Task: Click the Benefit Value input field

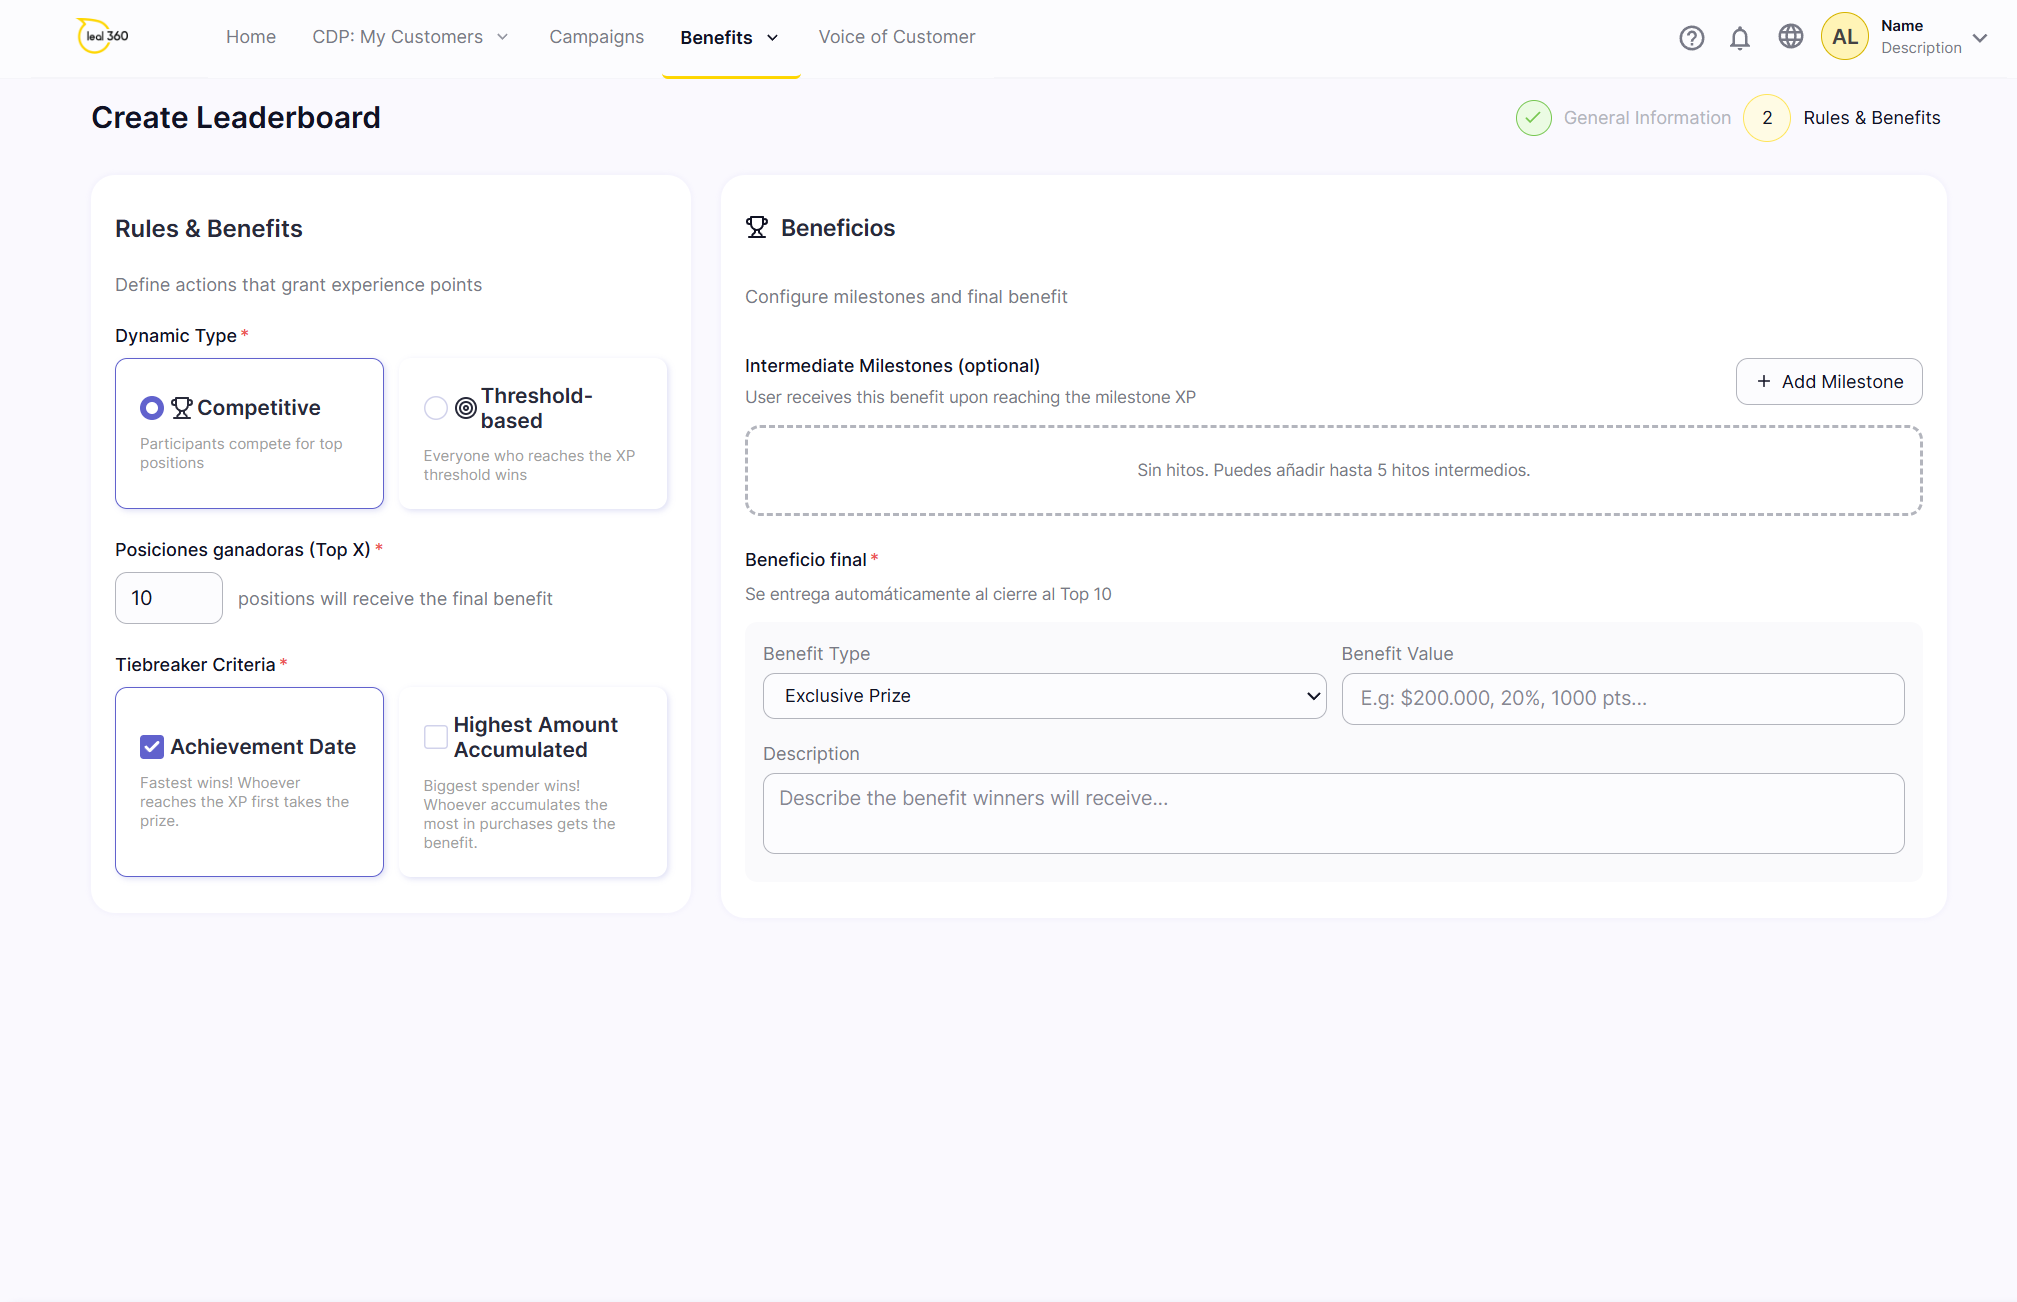Action: [1622, 699]
